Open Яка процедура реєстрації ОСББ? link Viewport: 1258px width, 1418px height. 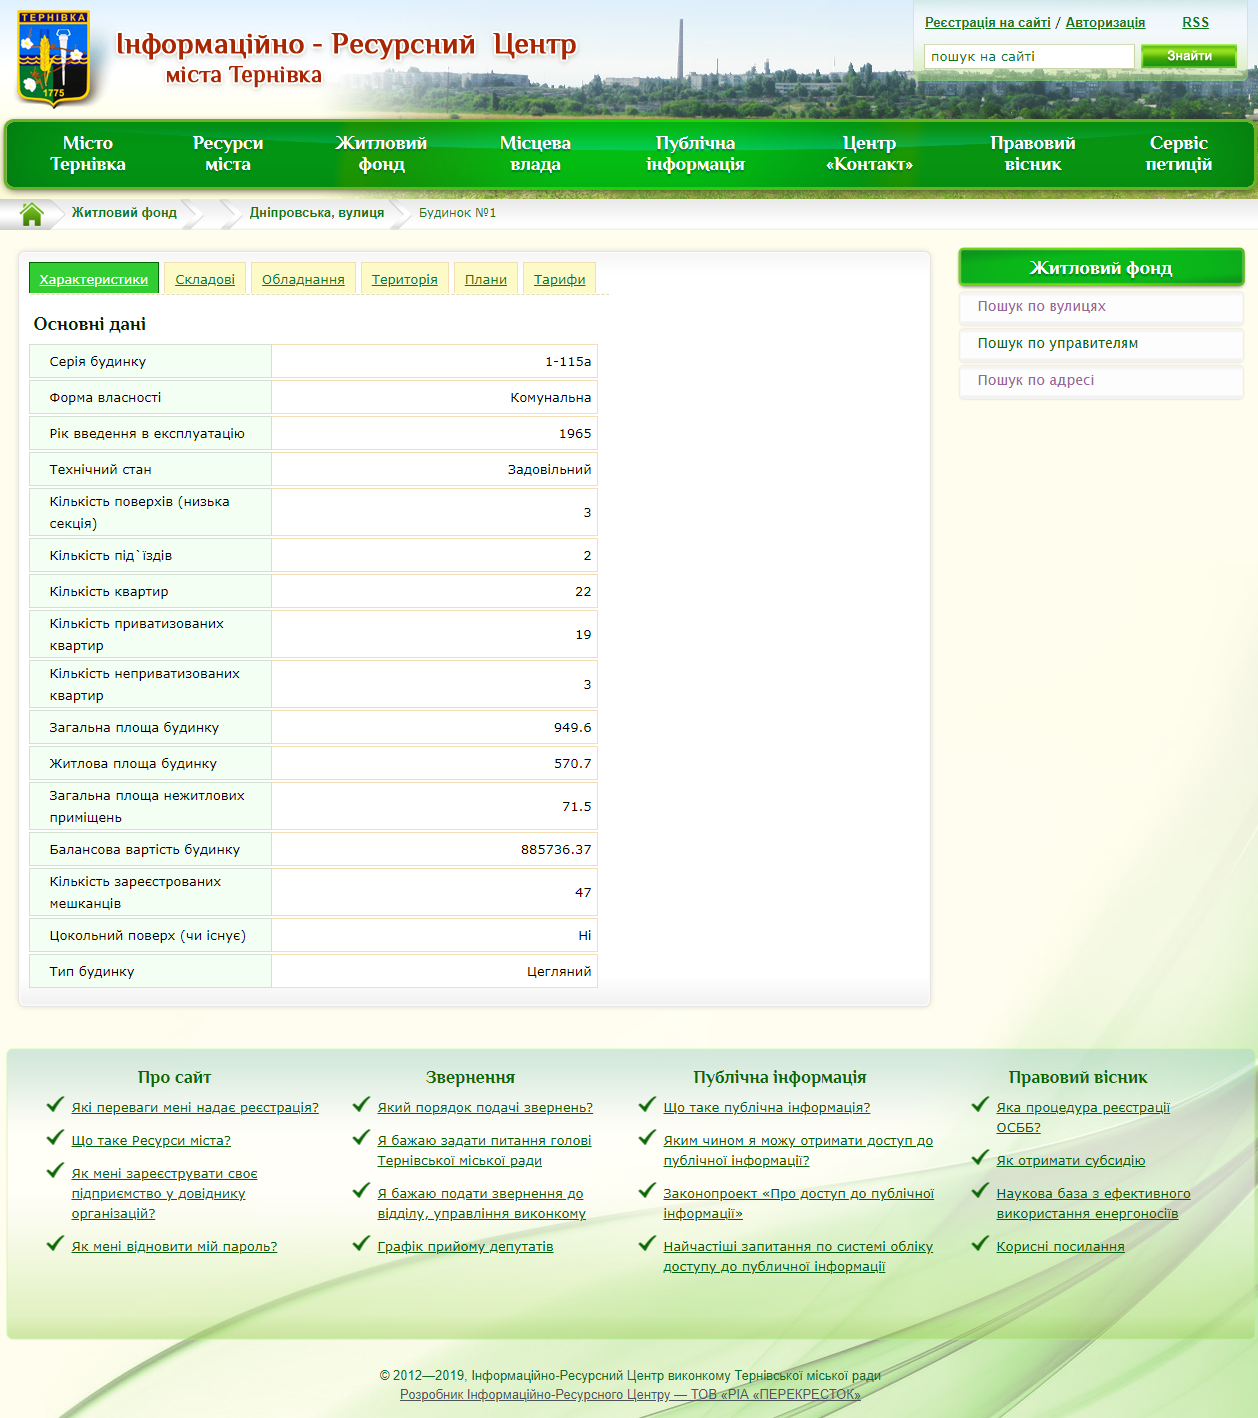1083,1118
